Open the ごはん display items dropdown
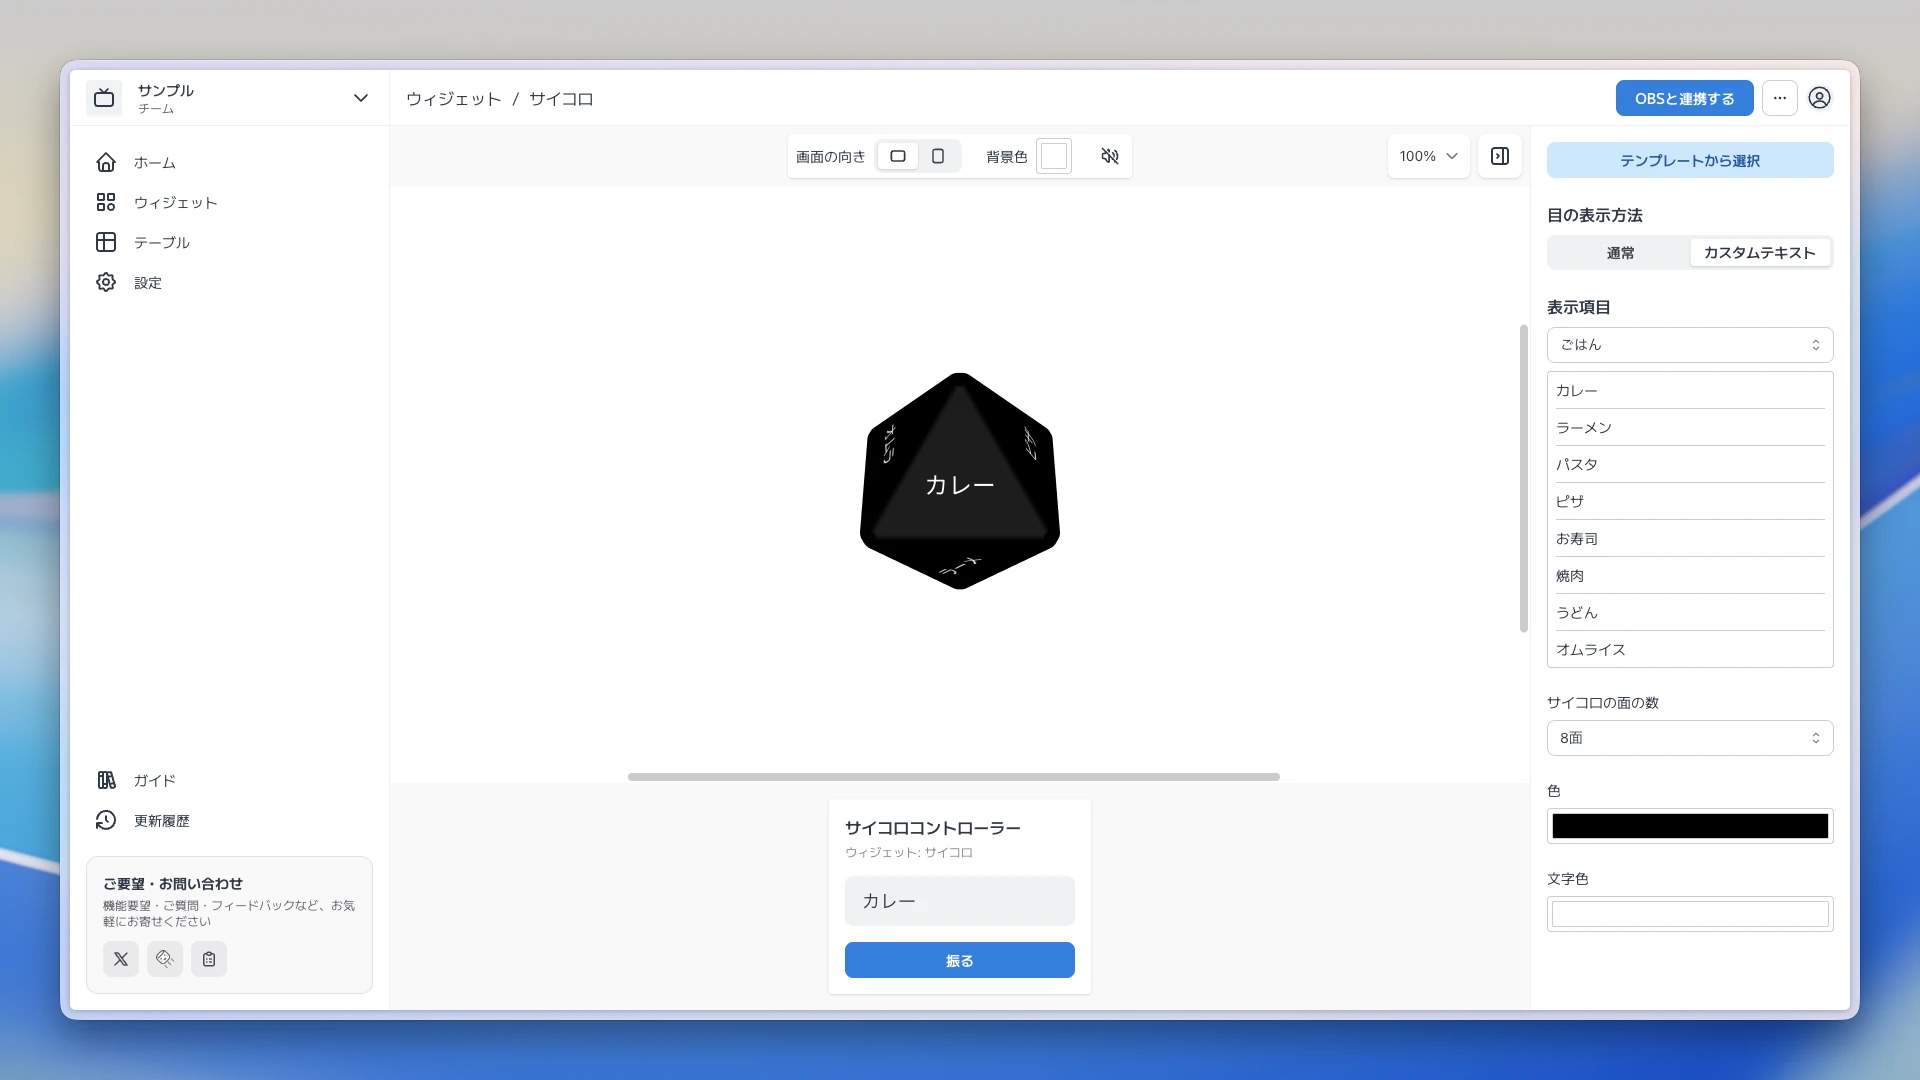The height and width of the screenshot is (1080, 1920). pos(1690,345)
